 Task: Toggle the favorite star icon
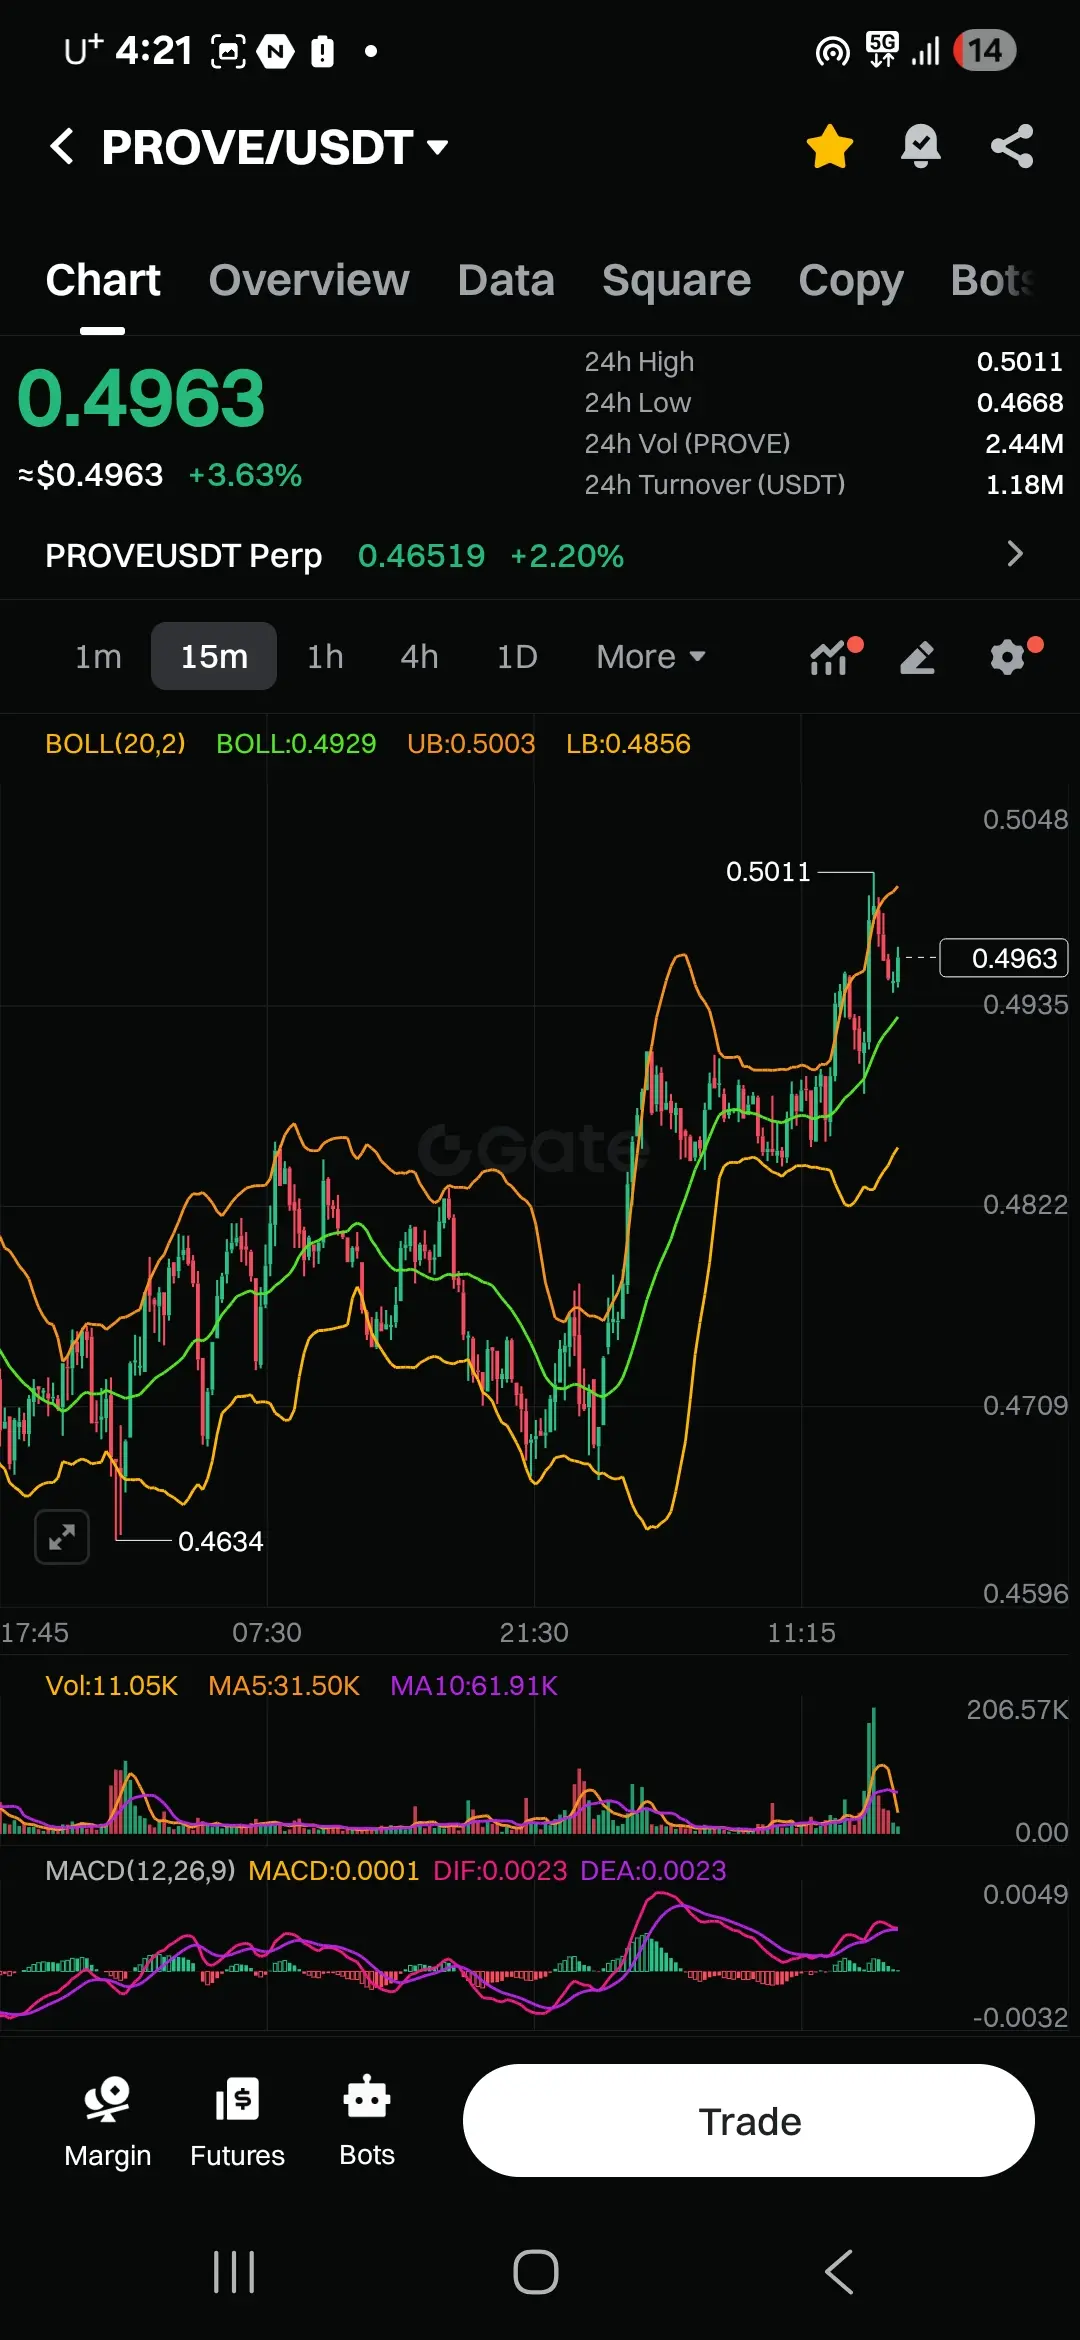tap(830, 147)
